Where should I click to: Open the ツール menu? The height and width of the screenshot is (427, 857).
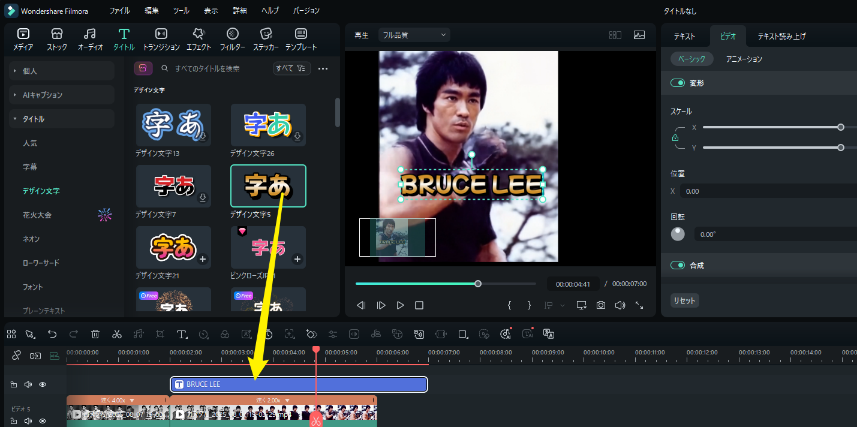tap(181, 11)
